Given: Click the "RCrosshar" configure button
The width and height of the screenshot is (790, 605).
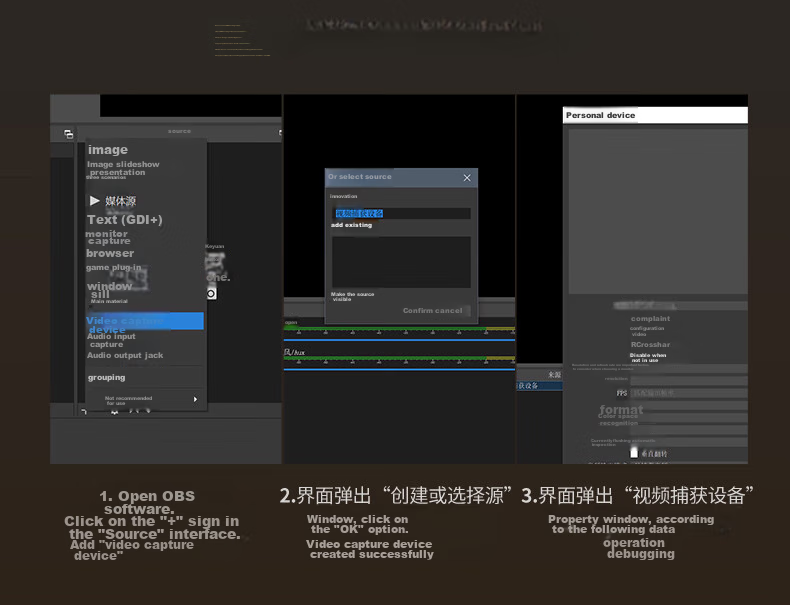Looking at the screenshot, I should tap(650, 345).
